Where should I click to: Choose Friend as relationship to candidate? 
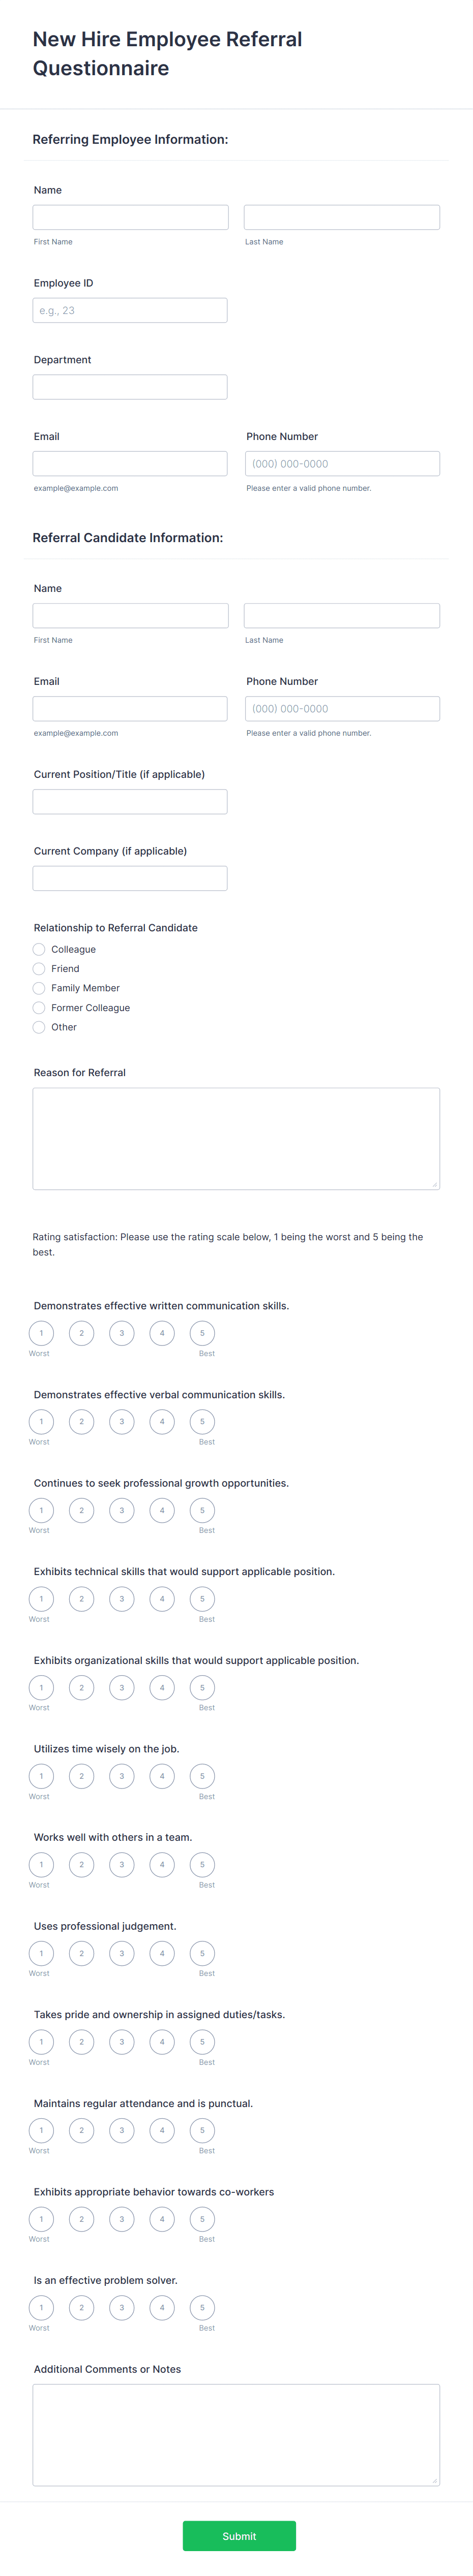(39, 968)
